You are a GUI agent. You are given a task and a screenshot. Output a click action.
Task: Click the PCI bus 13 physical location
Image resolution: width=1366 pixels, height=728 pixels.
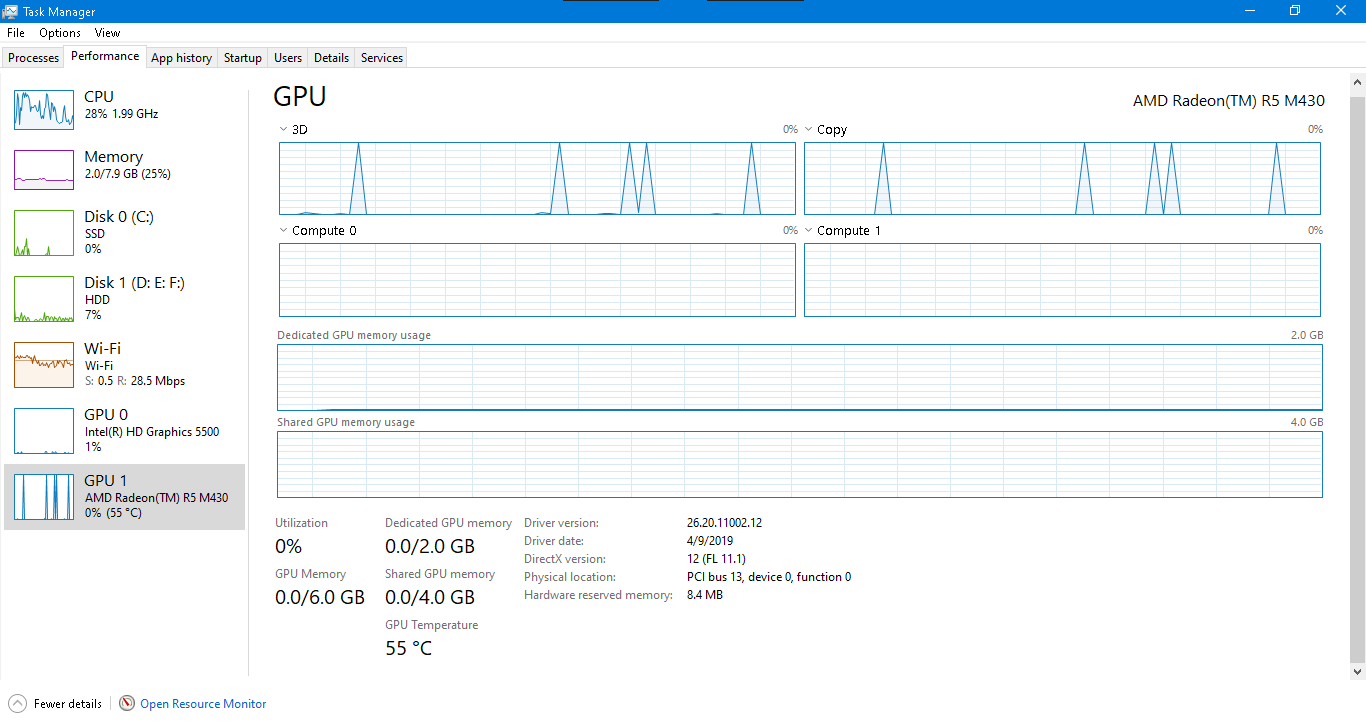pyautogui.click(x=769, y=577)
